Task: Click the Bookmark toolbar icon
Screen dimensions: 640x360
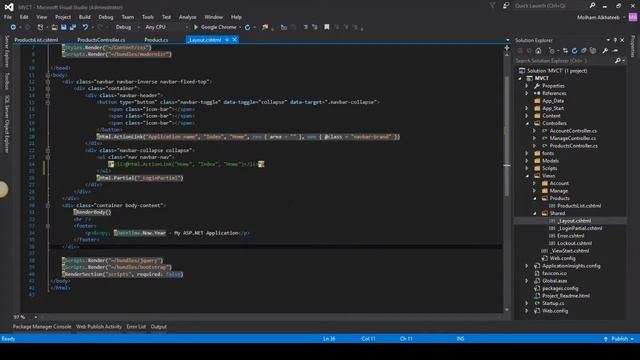Action: click(x=327, y=27)
